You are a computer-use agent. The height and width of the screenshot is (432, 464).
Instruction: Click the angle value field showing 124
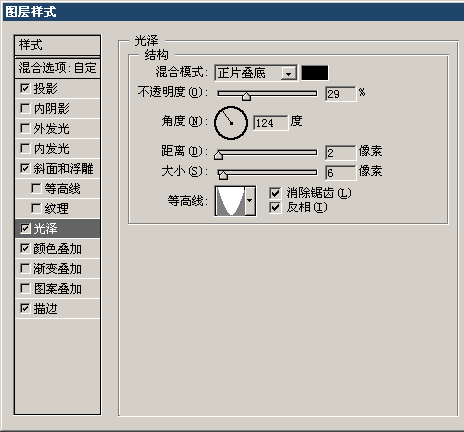pos(270,123)
